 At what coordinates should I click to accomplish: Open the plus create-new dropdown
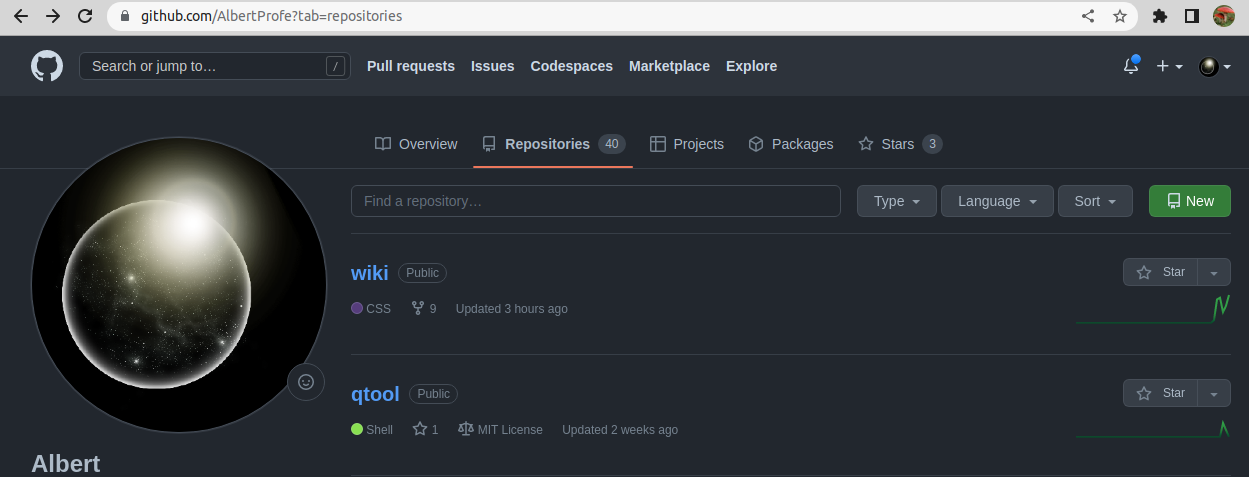point(1169,66)
